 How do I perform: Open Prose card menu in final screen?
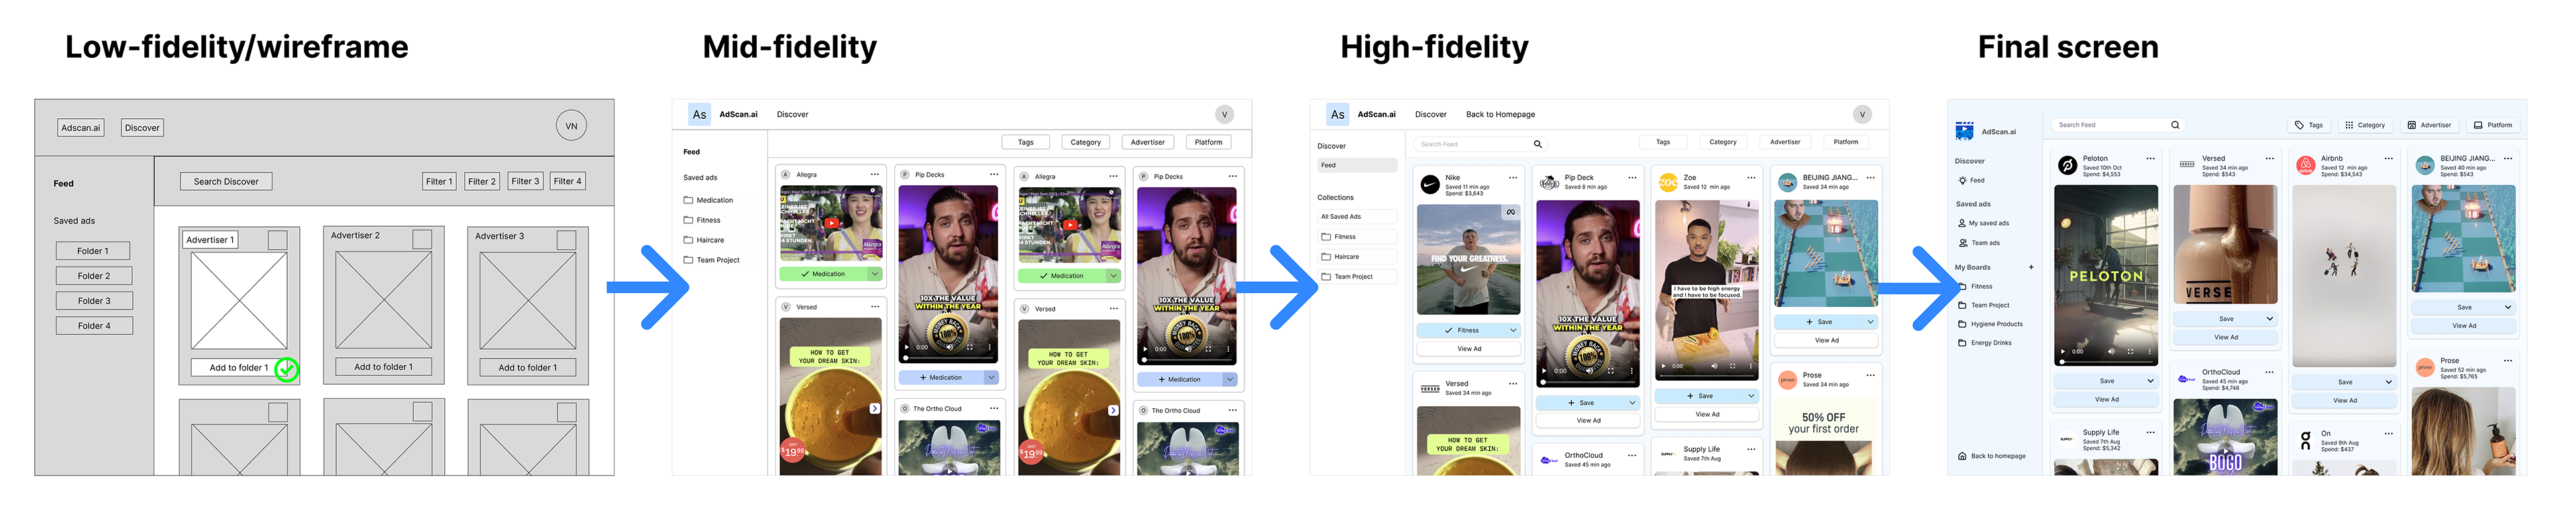tap(2507, 361)
